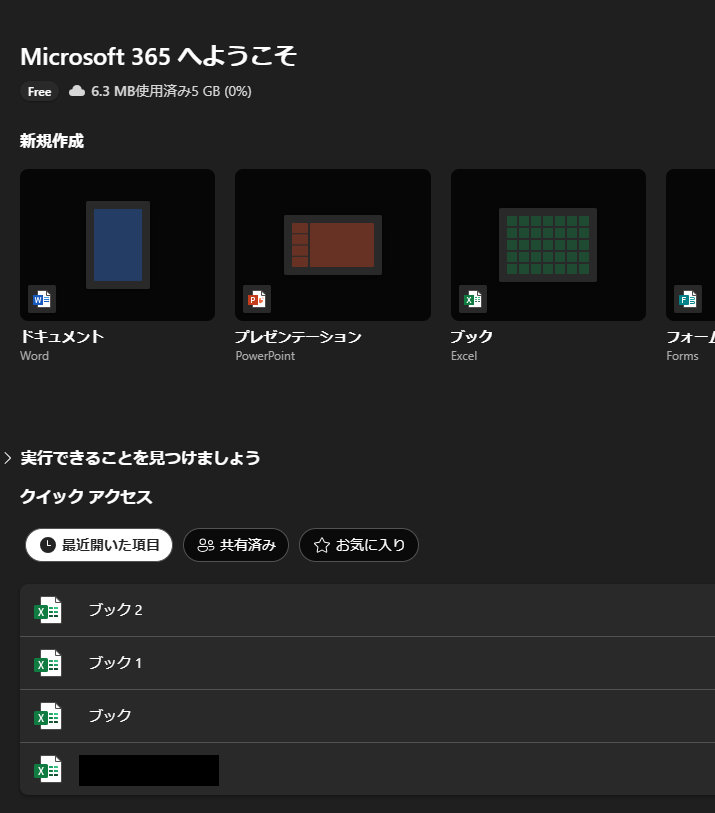Click the Excel file icon in the last row
The height and width of the screenshot is (813, 715).
[x=48, y=769]
